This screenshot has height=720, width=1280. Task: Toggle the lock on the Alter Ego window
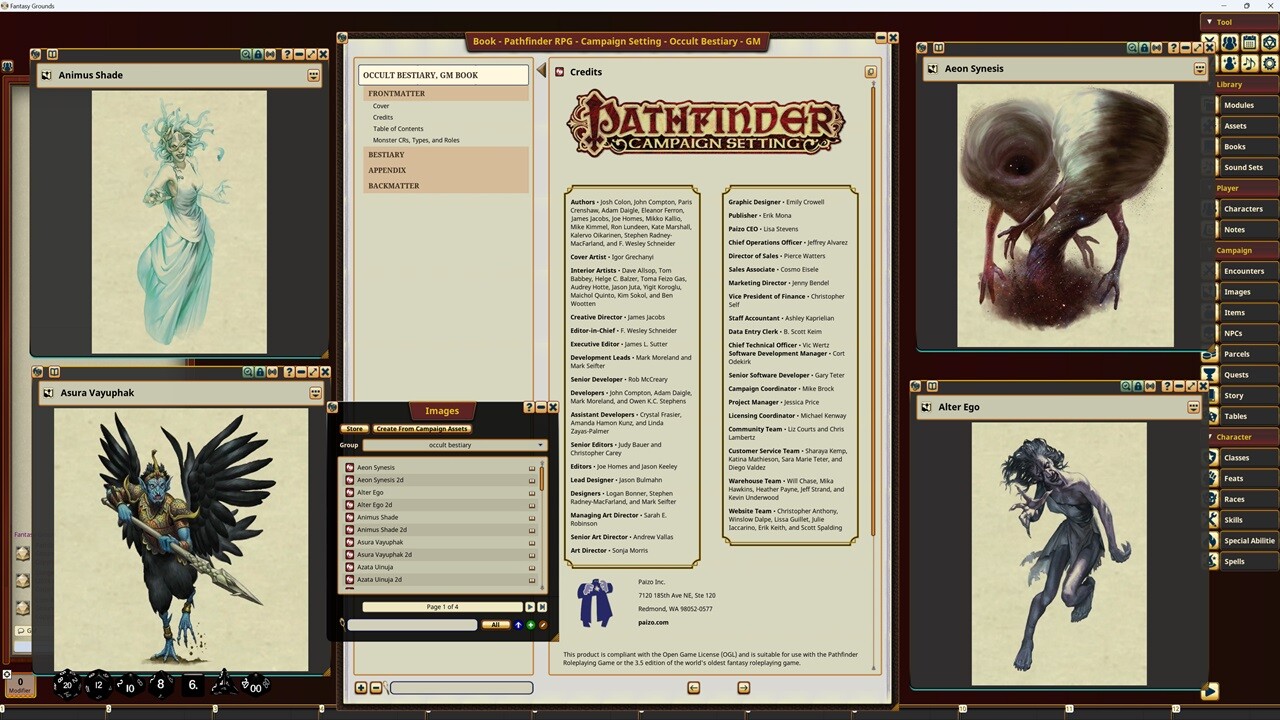[x=1138, y=387]
